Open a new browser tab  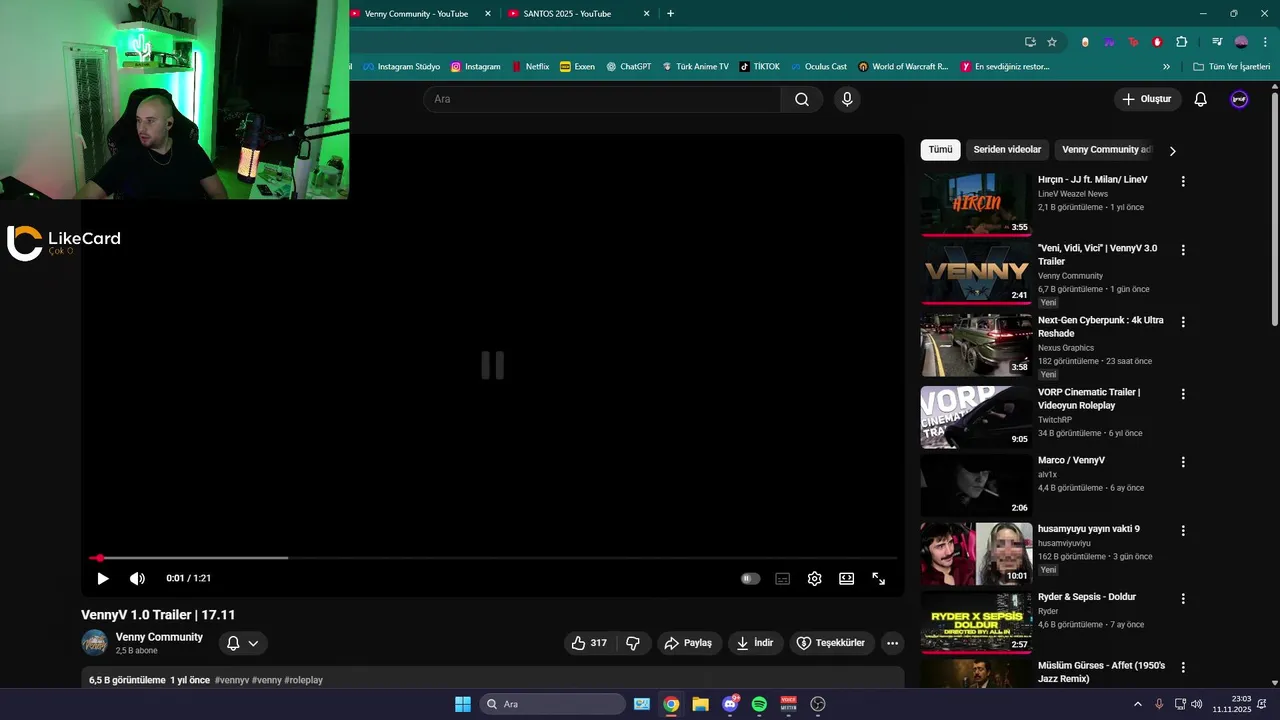click(670, 13)
